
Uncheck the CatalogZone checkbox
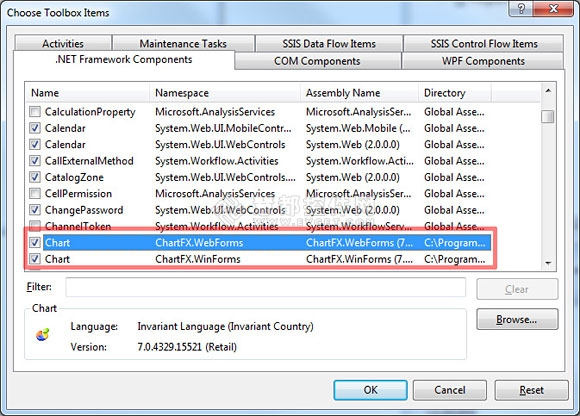pyautogui.click(x=35, y=177)
